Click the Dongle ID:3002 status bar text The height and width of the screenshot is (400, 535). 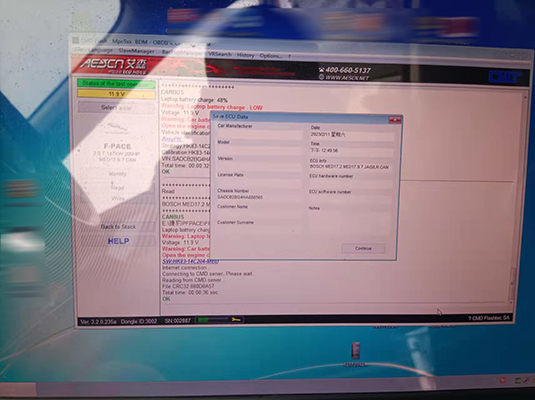pyautogui.click(x=139, y=321)
